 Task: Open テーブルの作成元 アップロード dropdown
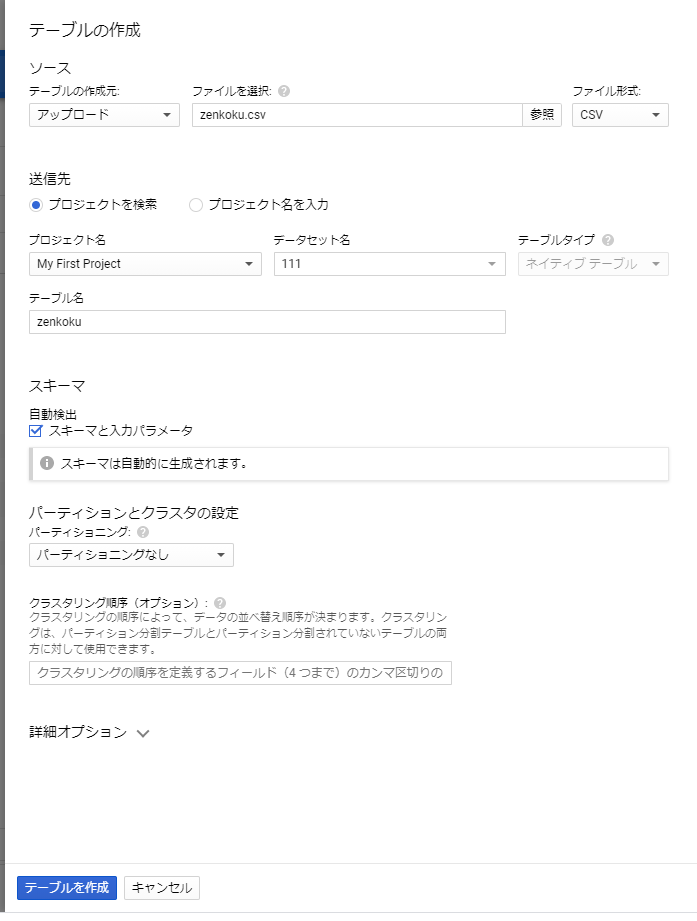(x=104, y=115)
